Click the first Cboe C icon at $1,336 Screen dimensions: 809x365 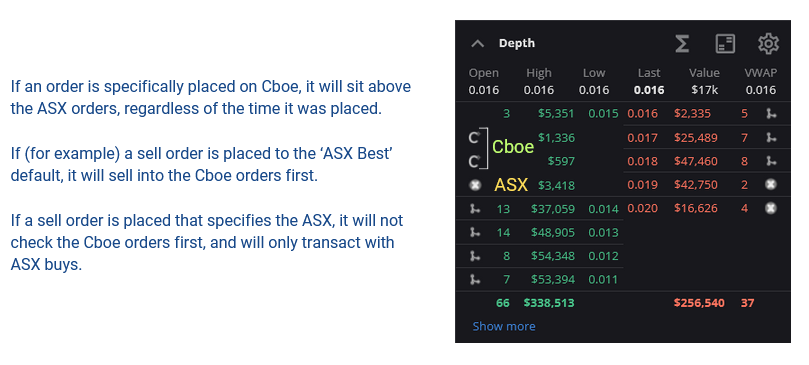coord(475,138)
